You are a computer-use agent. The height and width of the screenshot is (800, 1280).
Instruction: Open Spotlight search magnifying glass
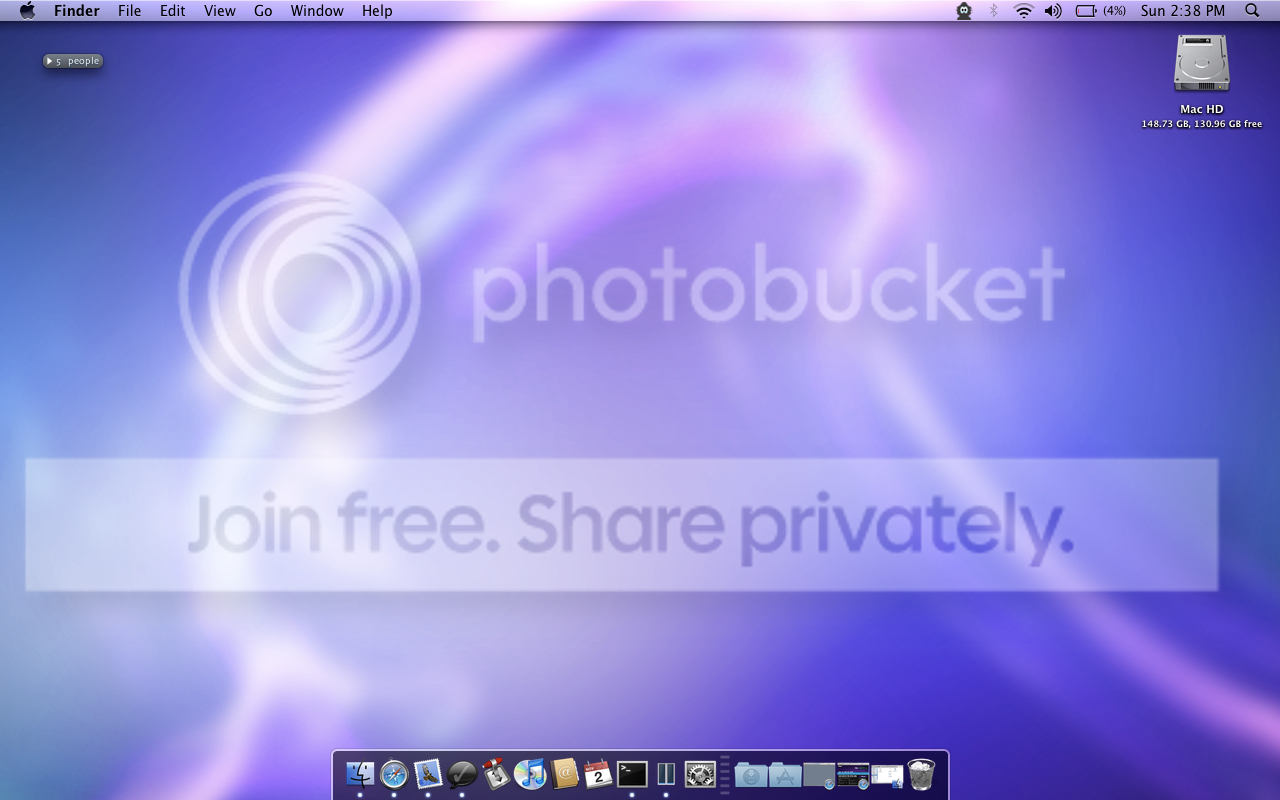pos(1252,11)
